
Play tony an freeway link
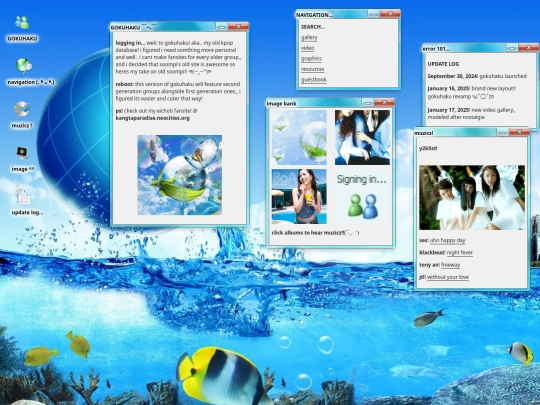tap(450, 265)
